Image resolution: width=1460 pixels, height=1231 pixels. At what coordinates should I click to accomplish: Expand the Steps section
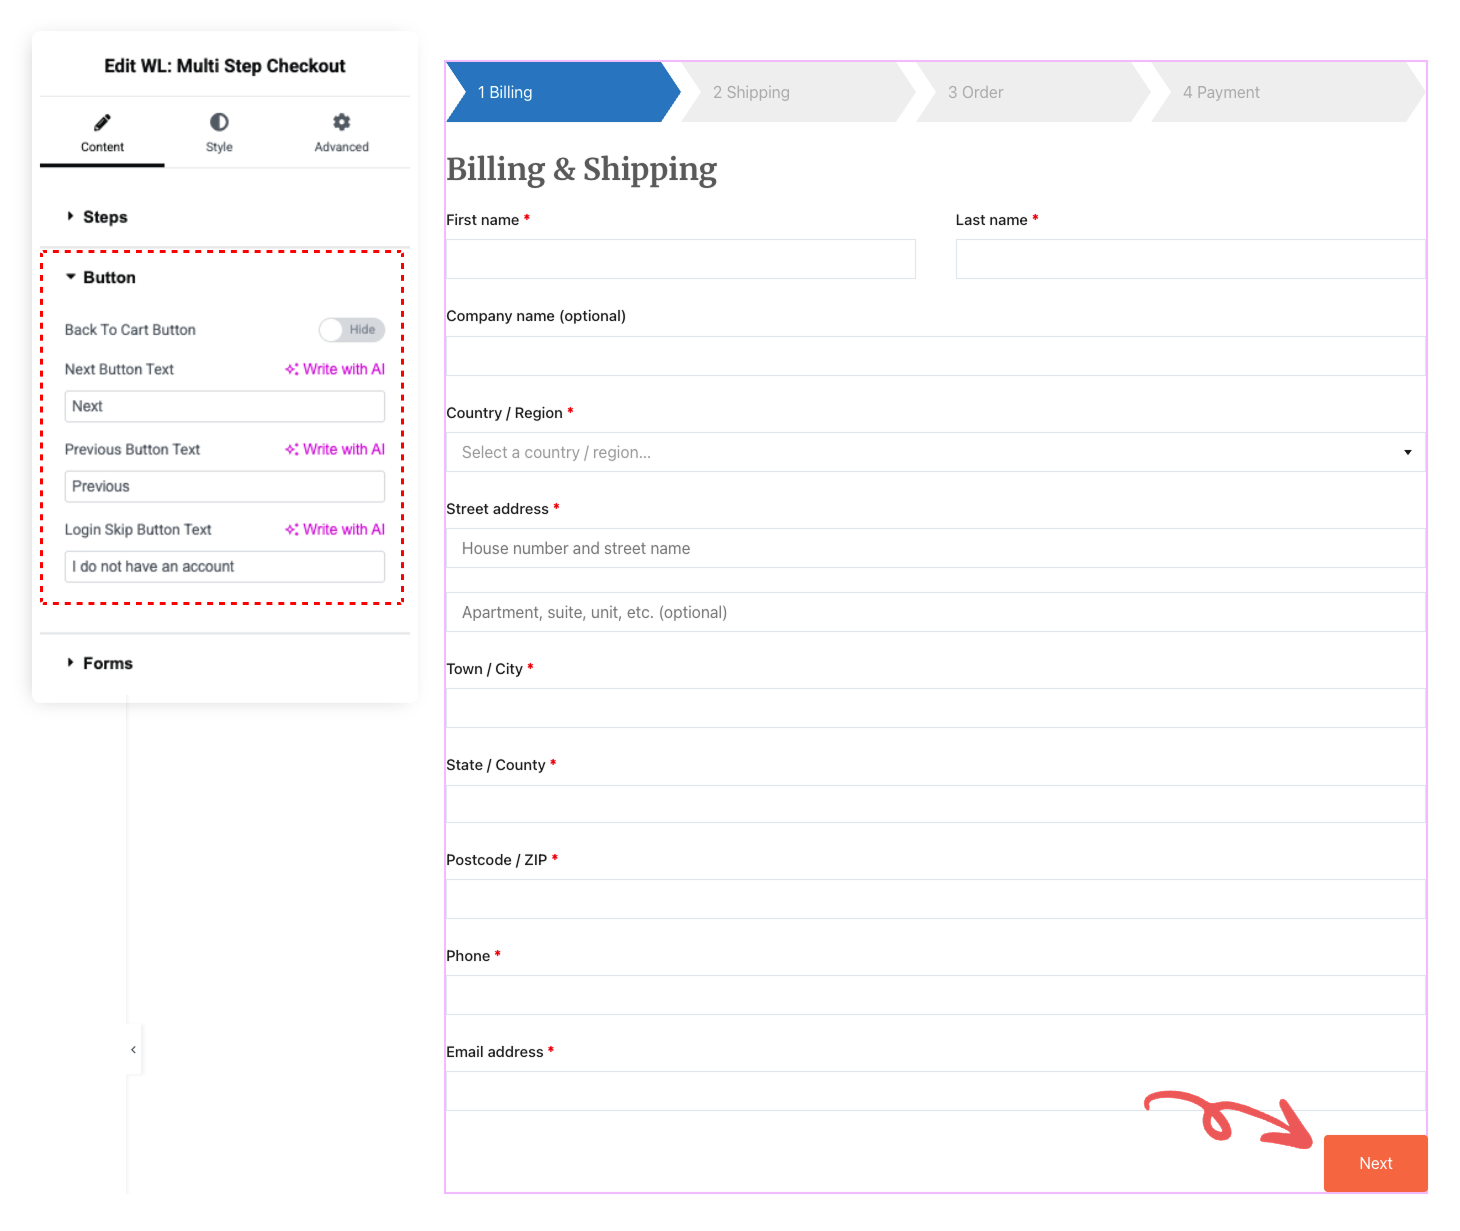(106, 216)
